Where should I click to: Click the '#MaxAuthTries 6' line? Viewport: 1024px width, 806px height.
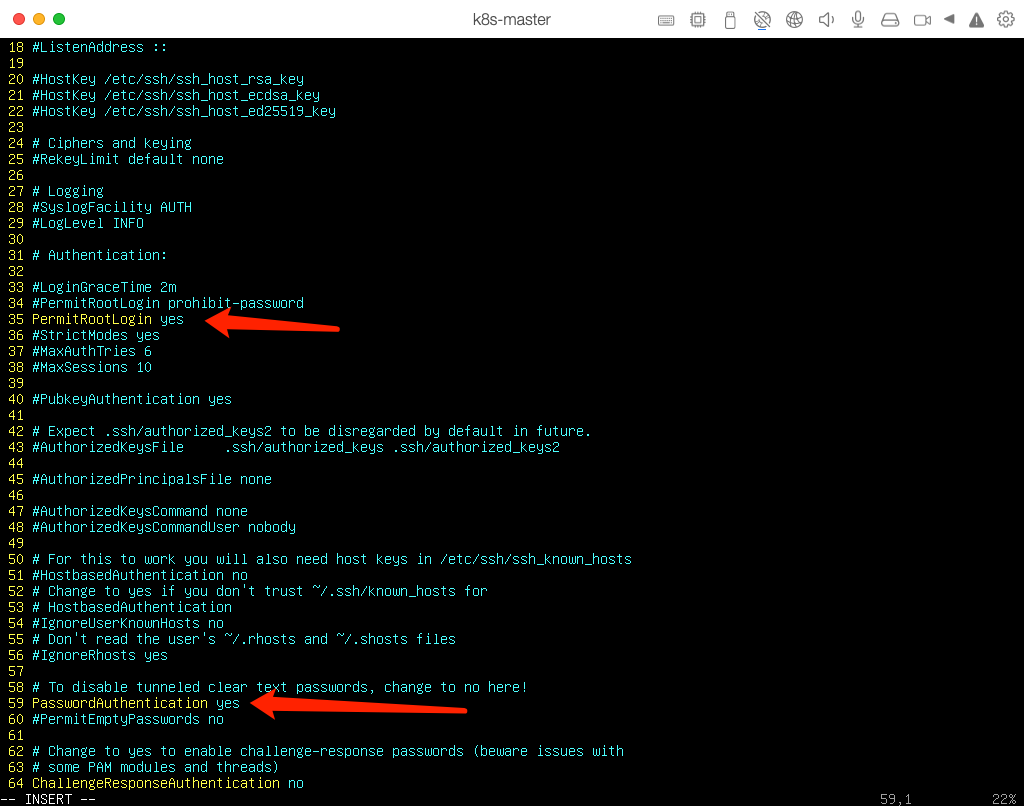(91, 351)
